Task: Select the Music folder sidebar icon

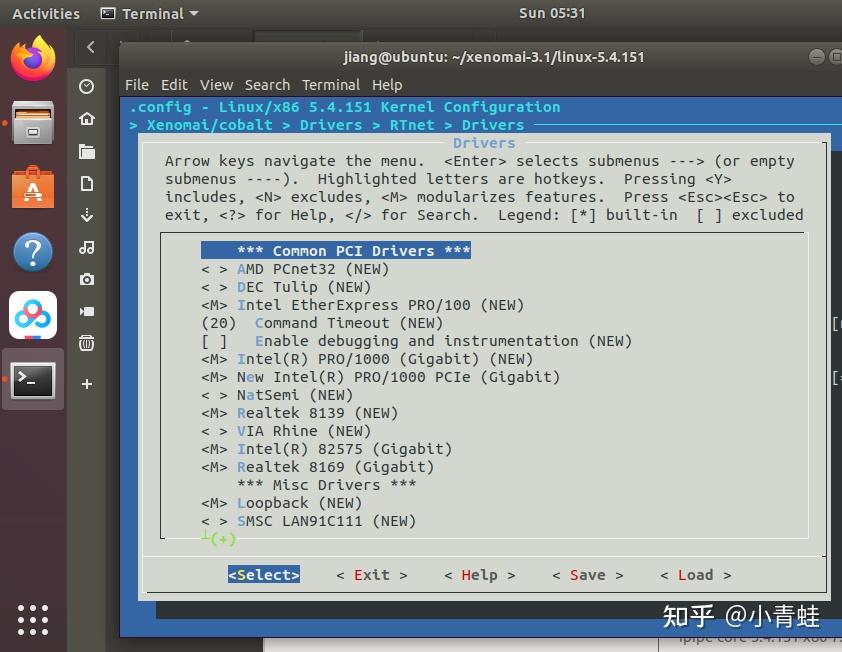Action: 86,247
